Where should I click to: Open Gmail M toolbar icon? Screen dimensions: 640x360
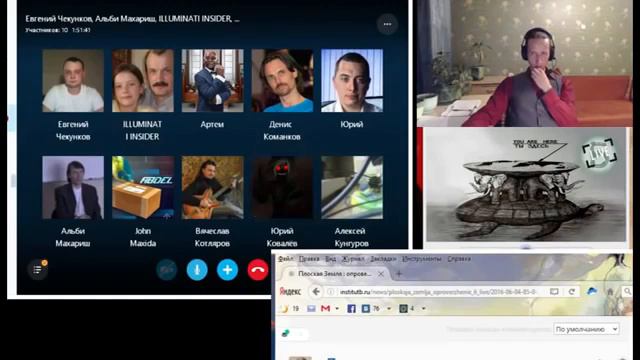pyautogui.click(x=325, y=309)
